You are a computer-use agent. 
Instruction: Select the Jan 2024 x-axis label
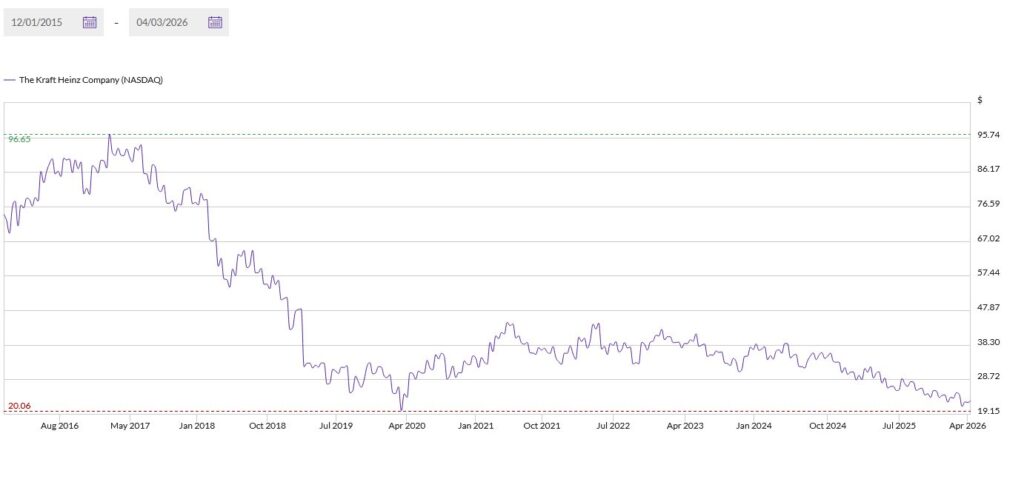753,425
